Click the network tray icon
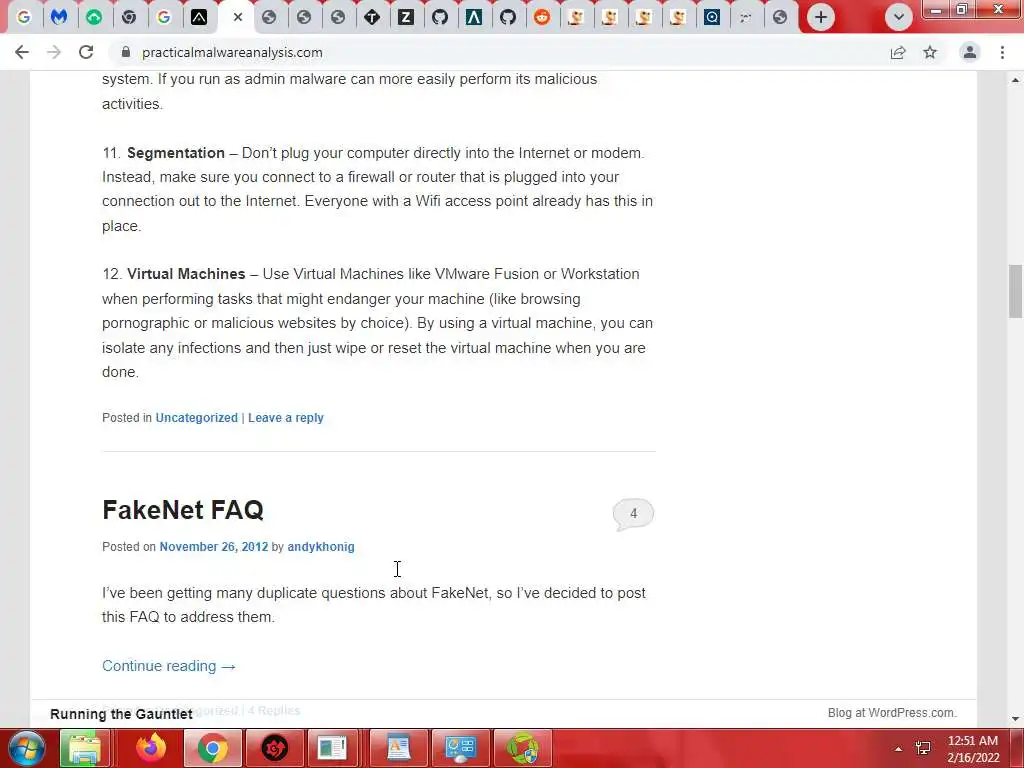 [x=923, y=748]
